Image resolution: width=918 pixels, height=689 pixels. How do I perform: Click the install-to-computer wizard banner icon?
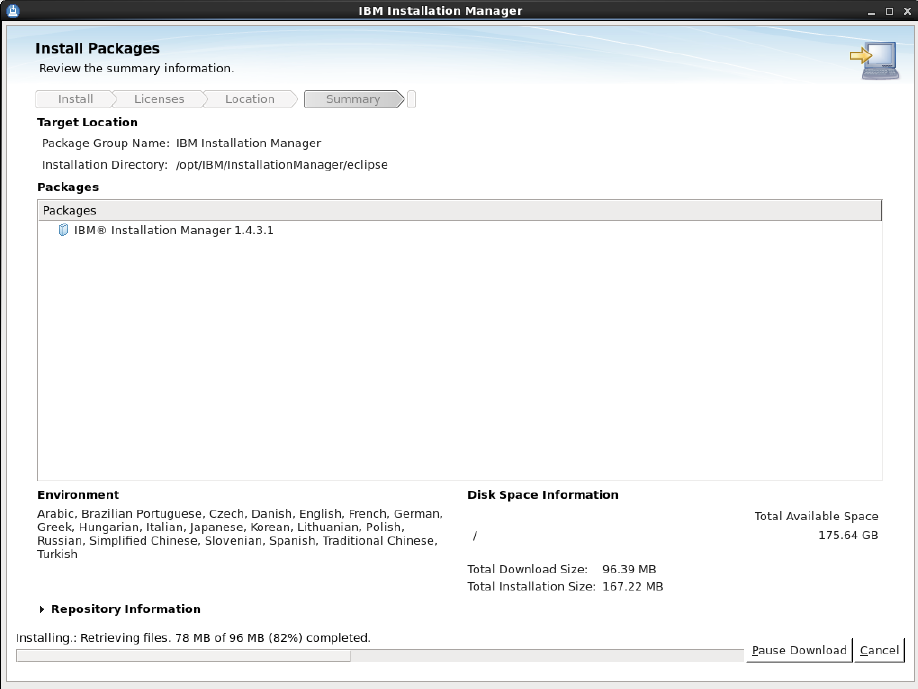pyautogui.click(x=875, y=60)
